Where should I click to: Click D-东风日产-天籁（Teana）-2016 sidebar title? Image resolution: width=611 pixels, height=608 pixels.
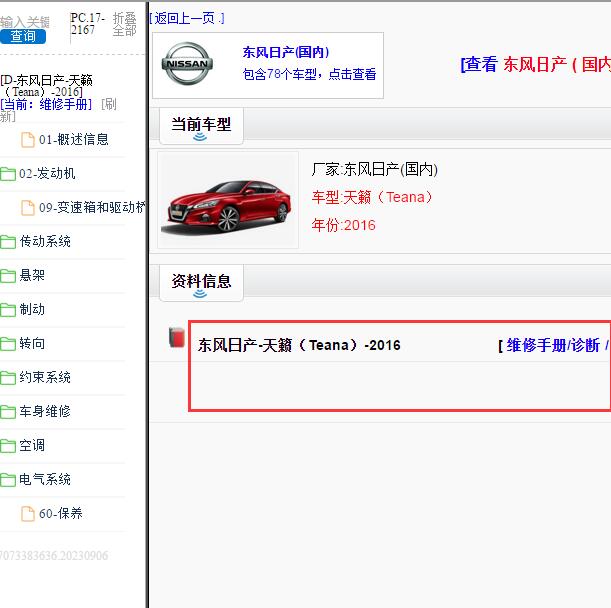point(46,86)
